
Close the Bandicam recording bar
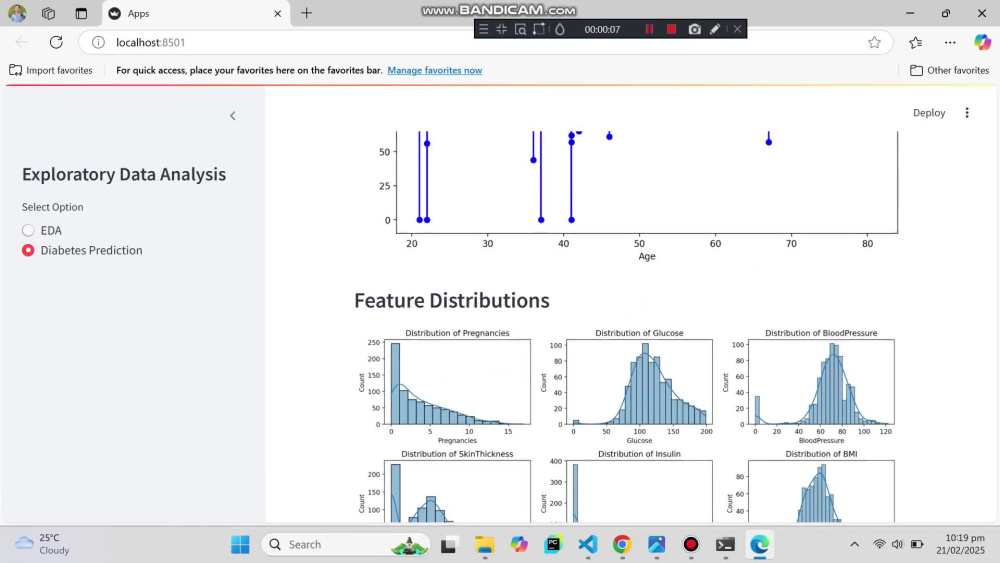click(x=737, y=29)
